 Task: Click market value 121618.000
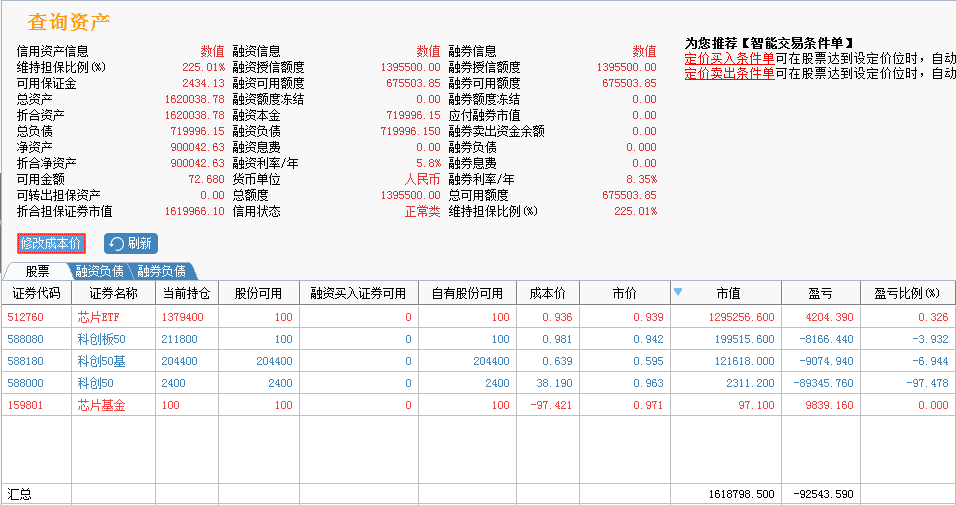pos(744,361)
